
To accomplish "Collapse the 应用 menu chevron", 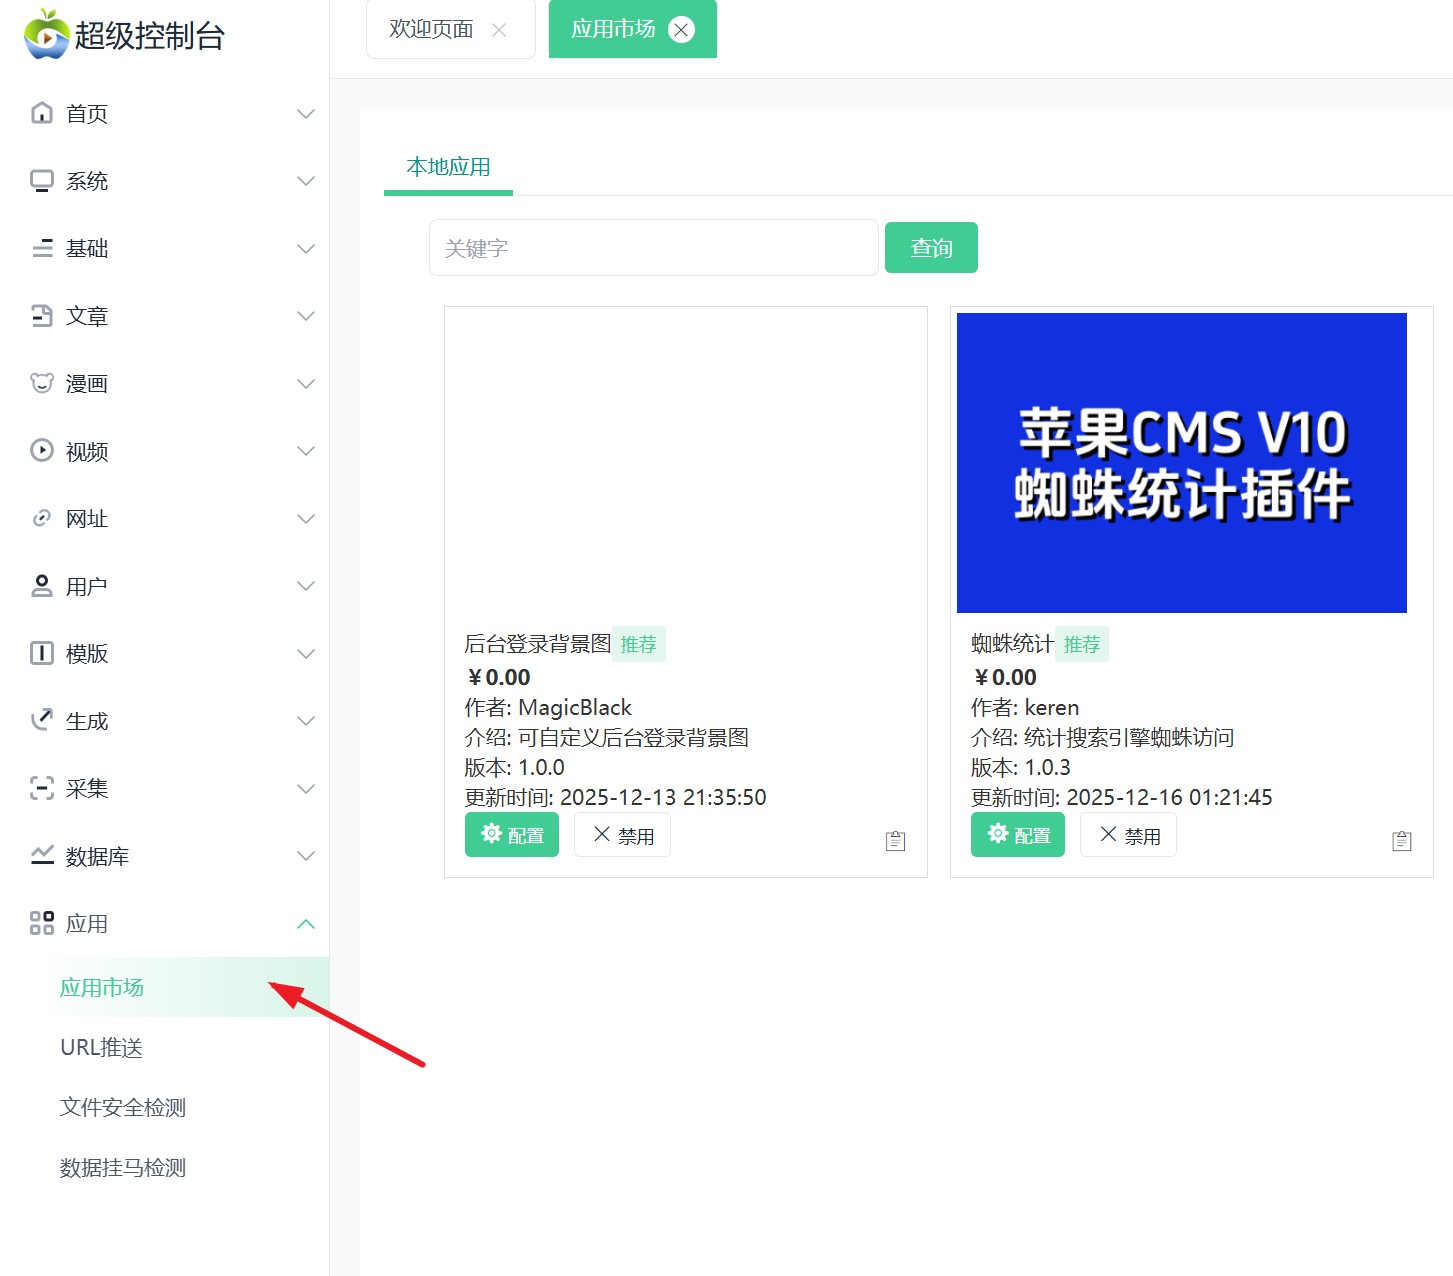I will point(306,924).
